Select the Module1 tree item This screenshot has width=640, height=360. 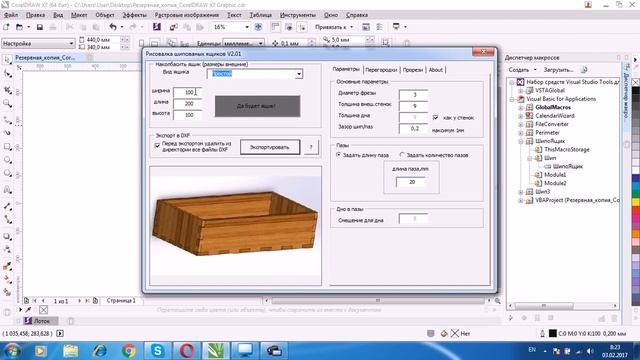(x=555, y=175)
